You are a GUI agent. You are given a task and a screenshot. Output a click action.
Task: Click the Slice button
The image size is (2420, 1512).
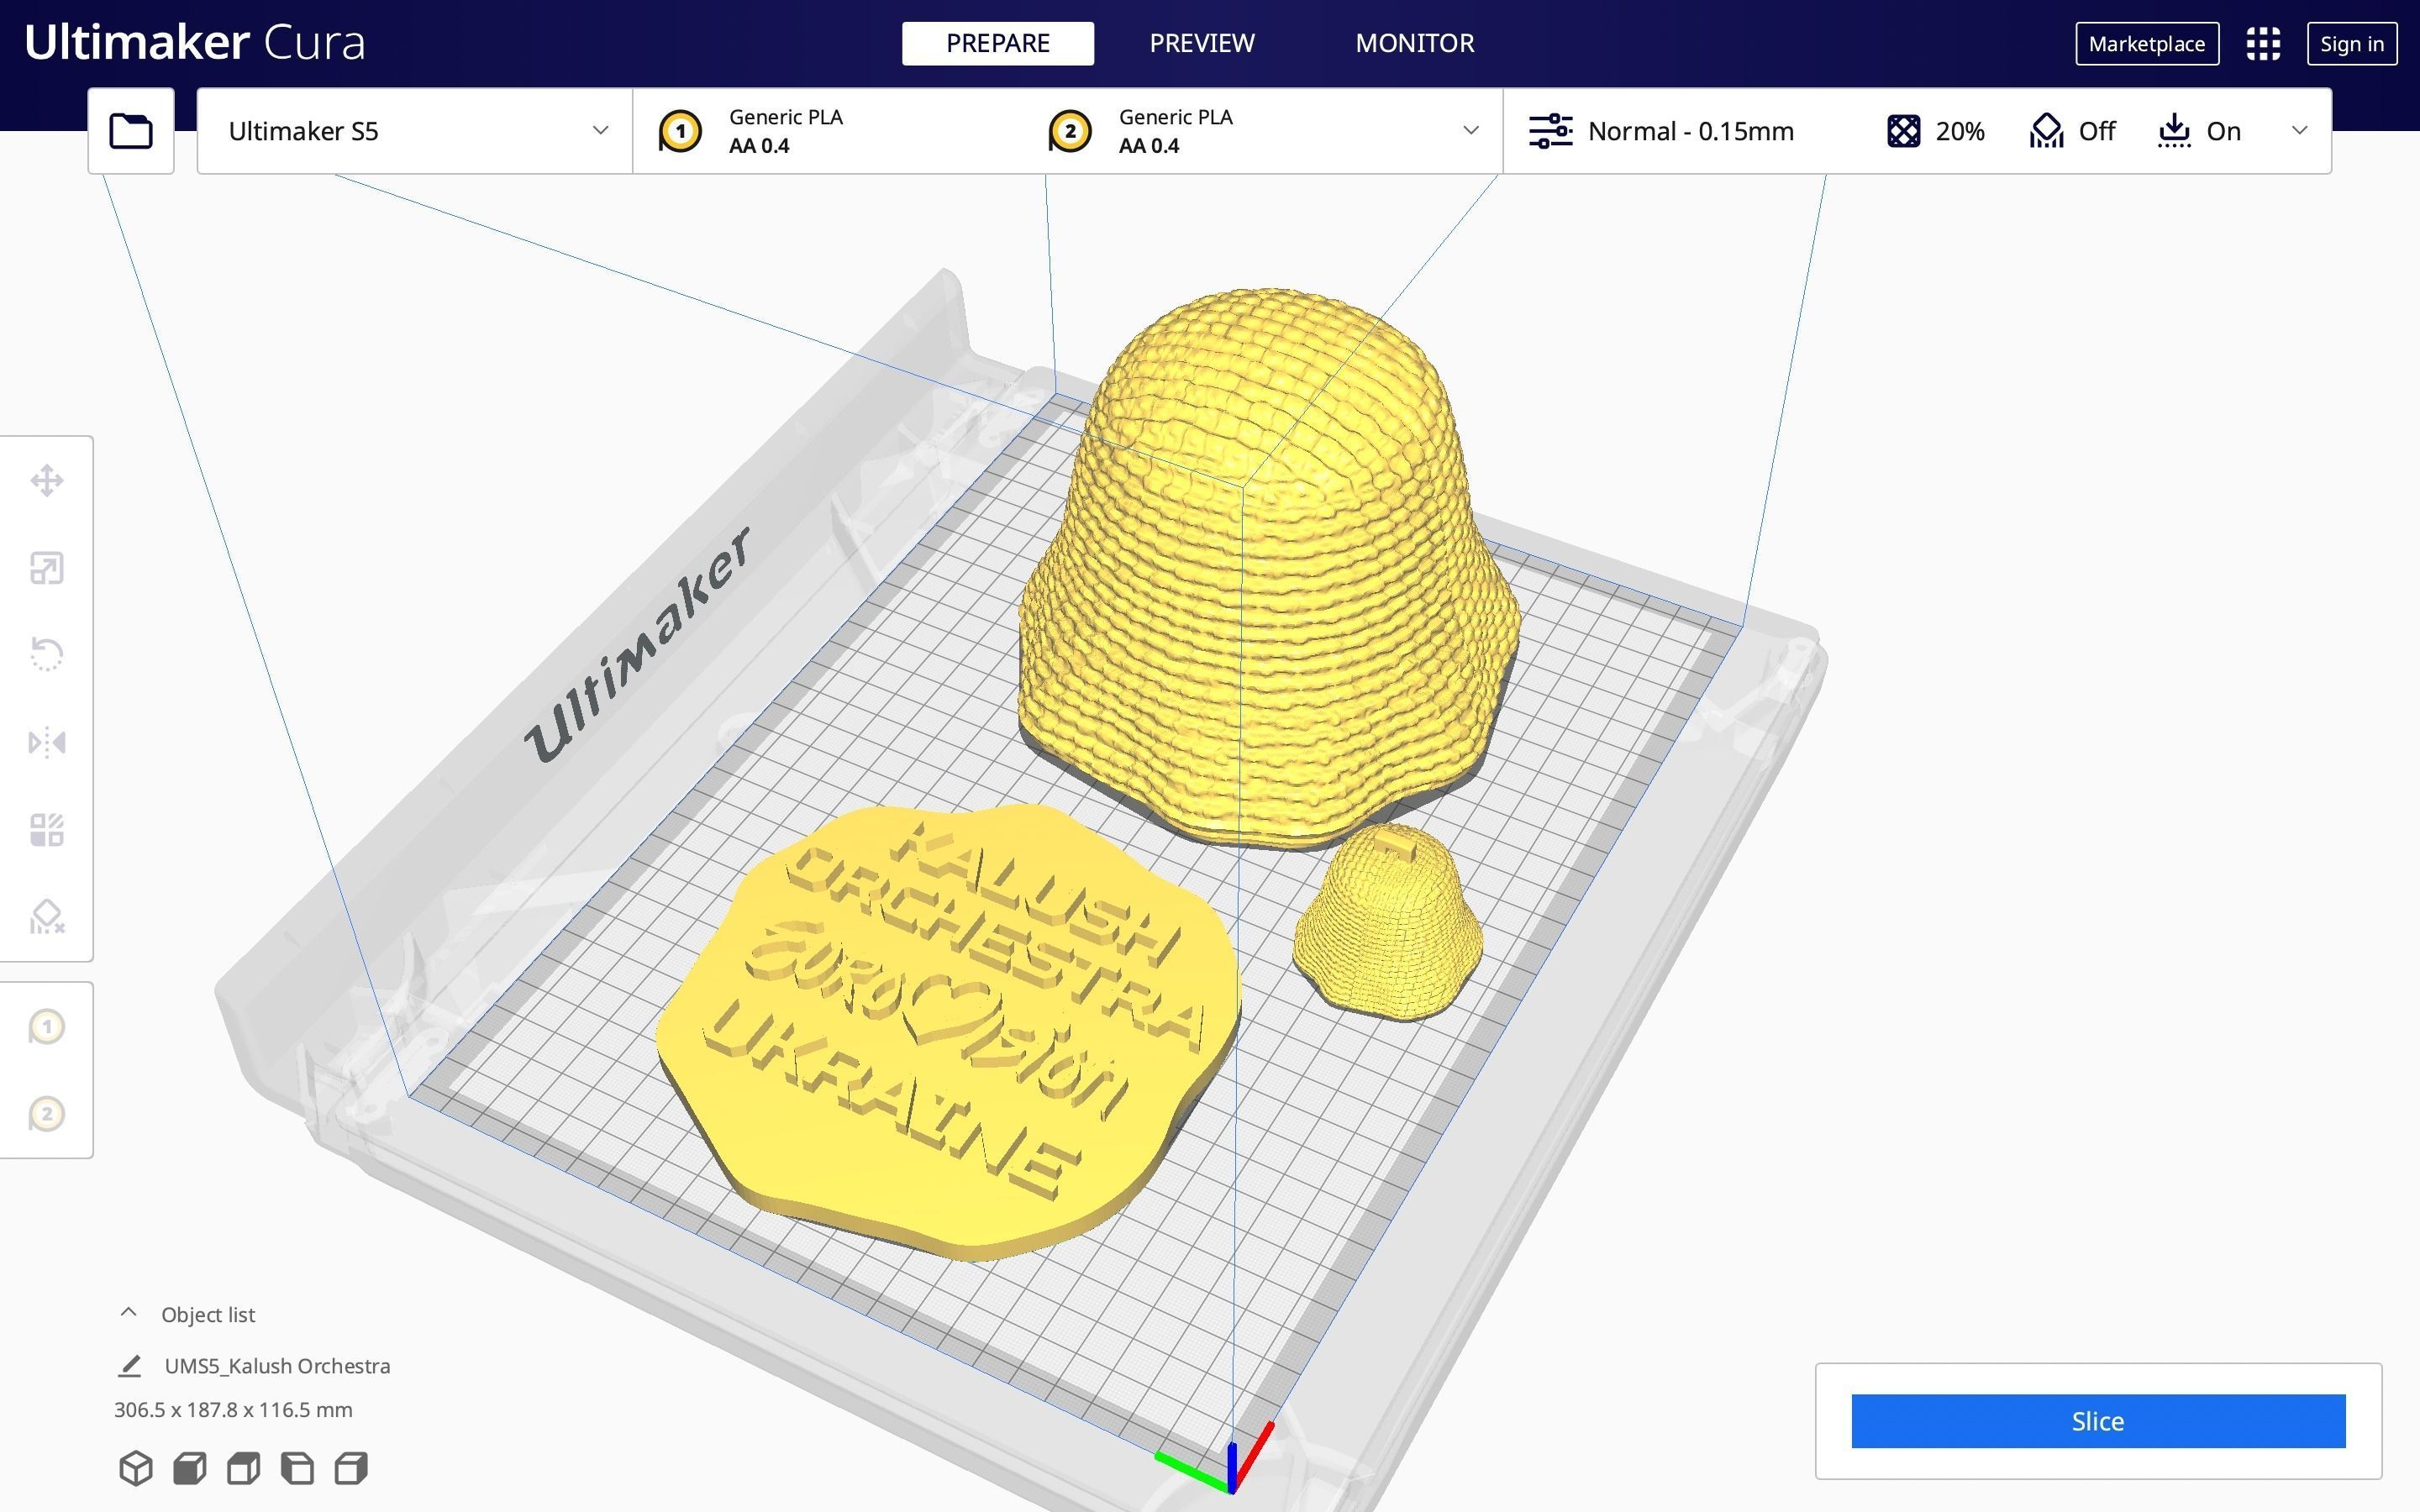click(2098, 1421)
